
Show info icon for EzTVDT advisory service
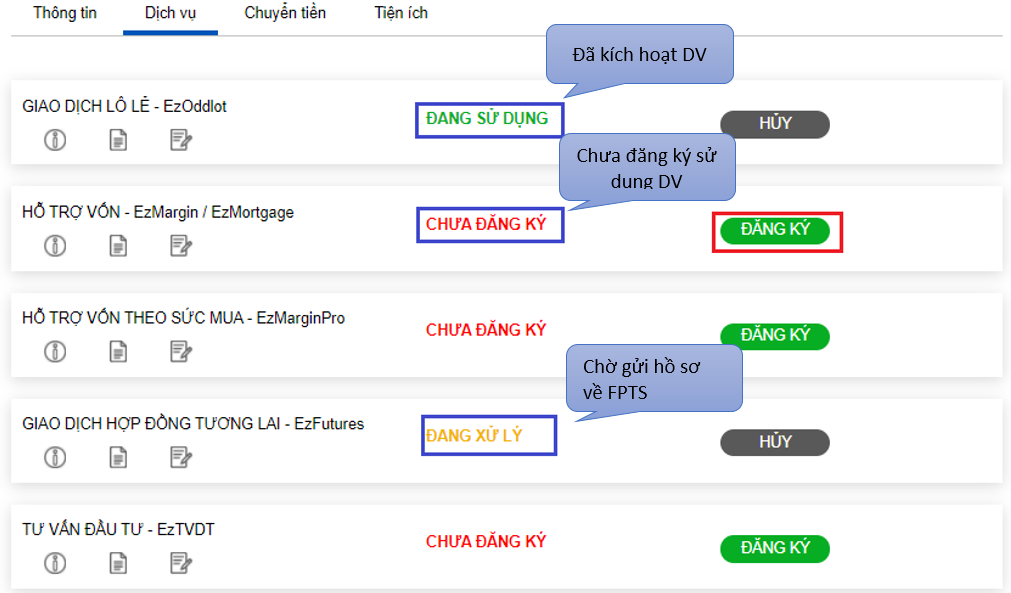pyautogui.click(x=55, y=563)
